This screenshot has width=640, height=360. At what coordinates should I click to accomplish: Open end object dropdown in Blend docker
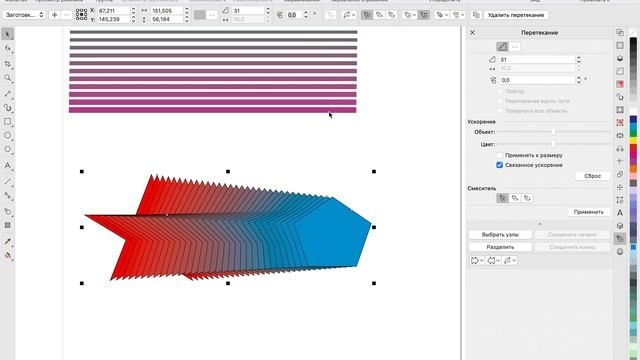[x=493, y=260]
